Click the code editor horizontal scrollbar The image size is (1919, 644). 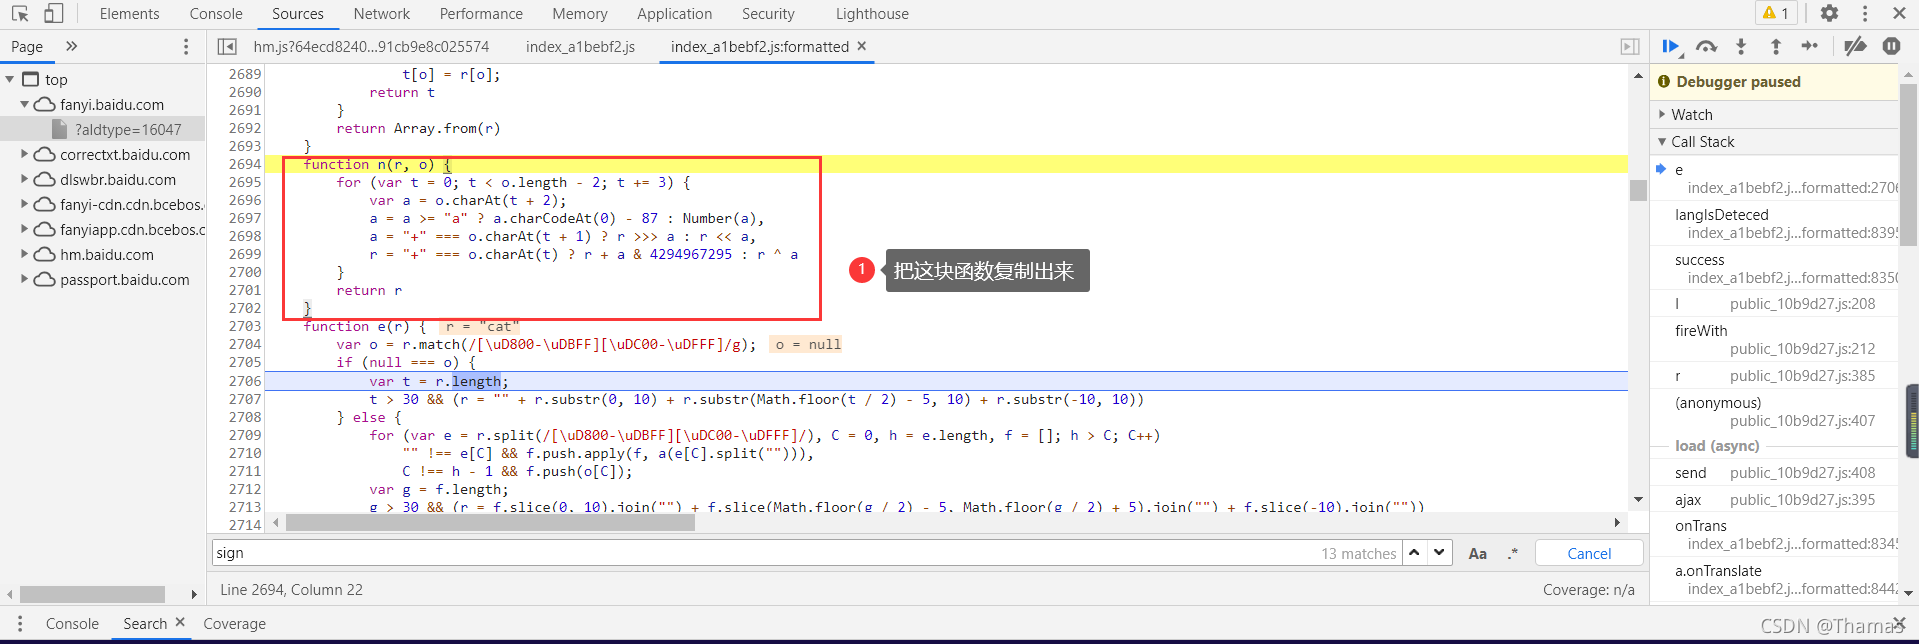490,522
